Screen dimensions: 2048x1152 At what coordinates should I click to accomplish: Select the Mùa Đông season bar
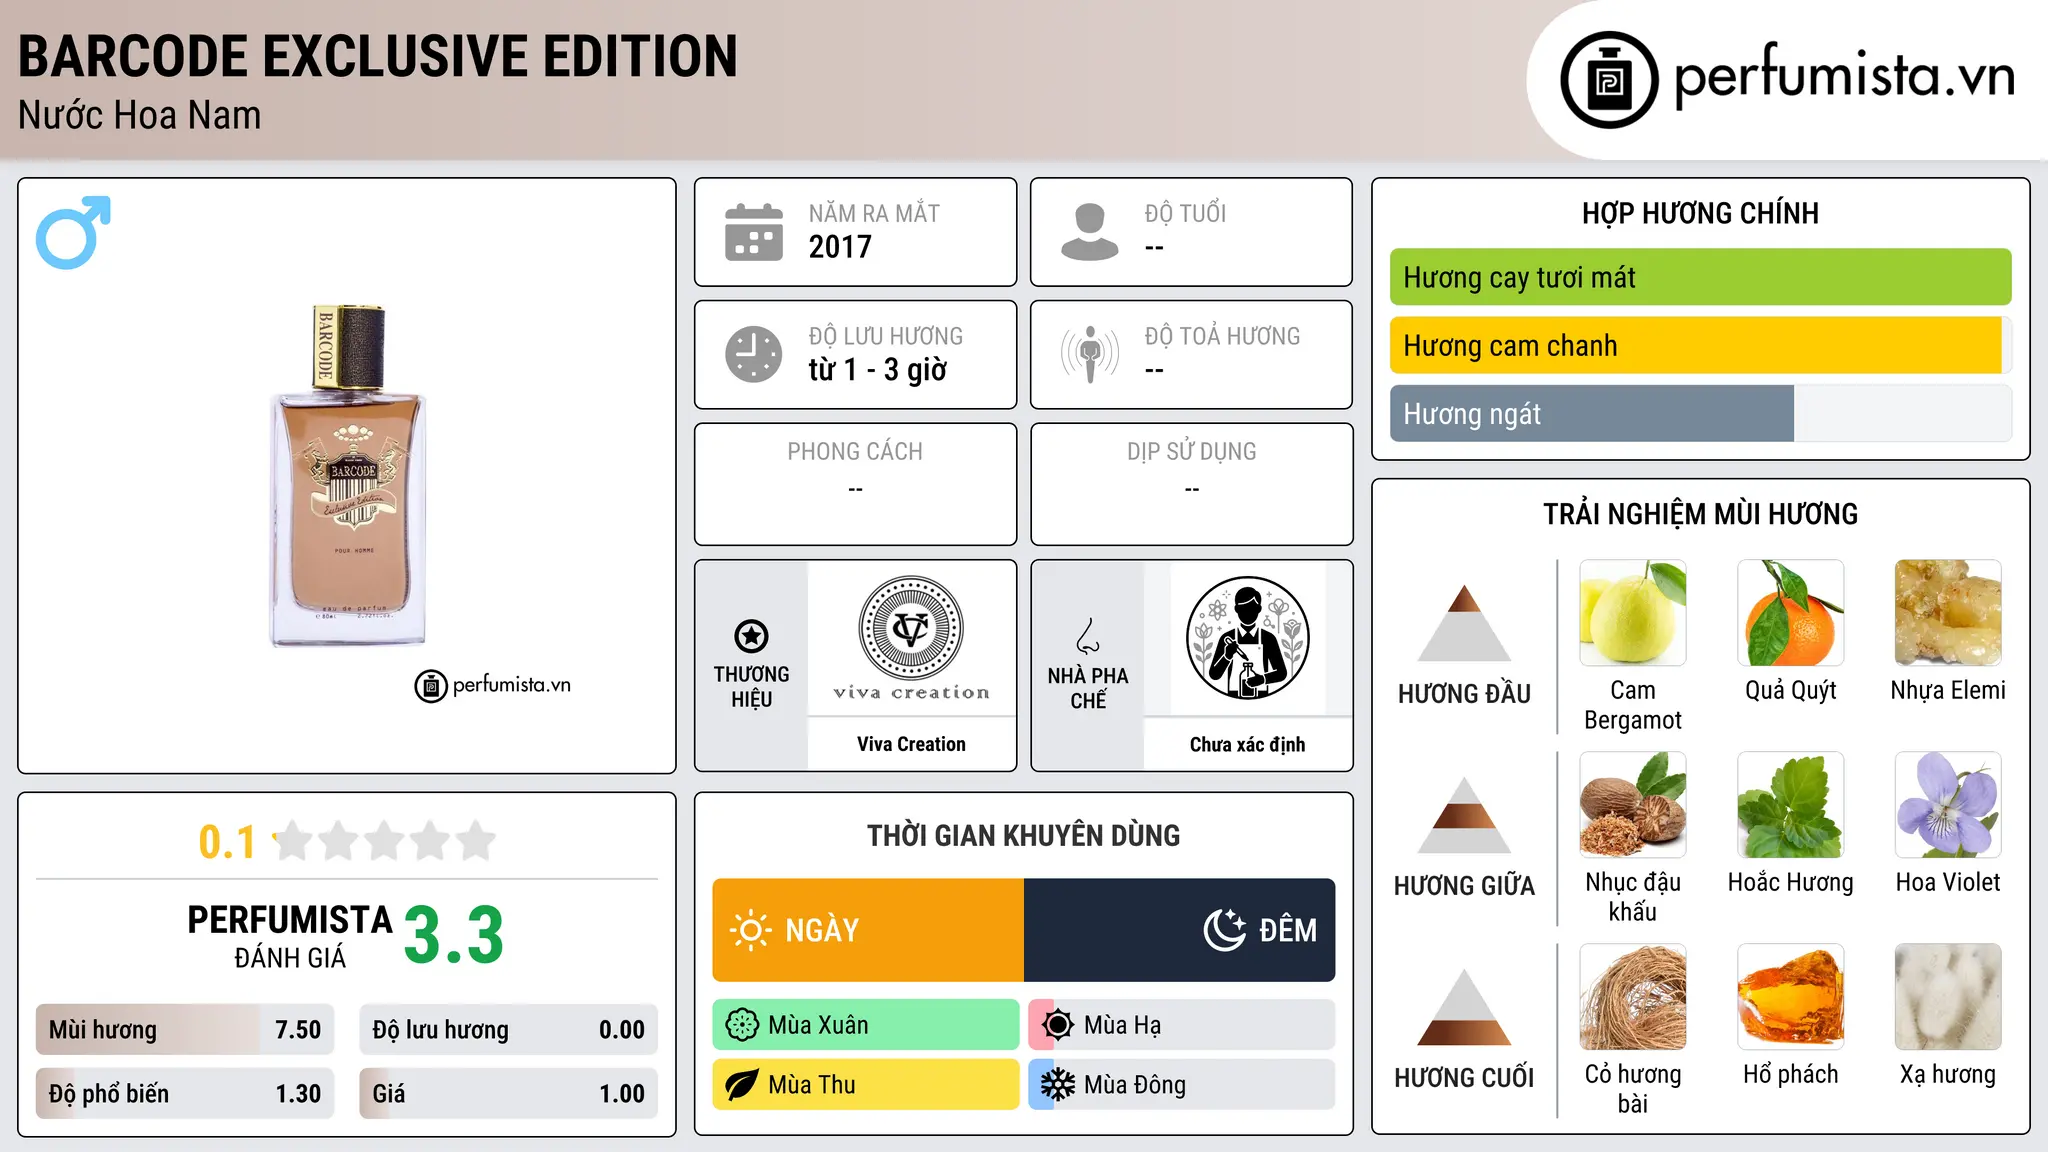(x=1182, y=1085)
